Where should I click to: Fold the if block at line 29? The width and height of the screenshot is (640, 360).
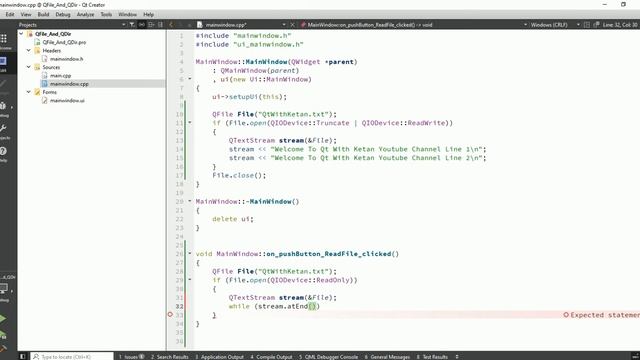pyautogui.click(x=190, y=280)
